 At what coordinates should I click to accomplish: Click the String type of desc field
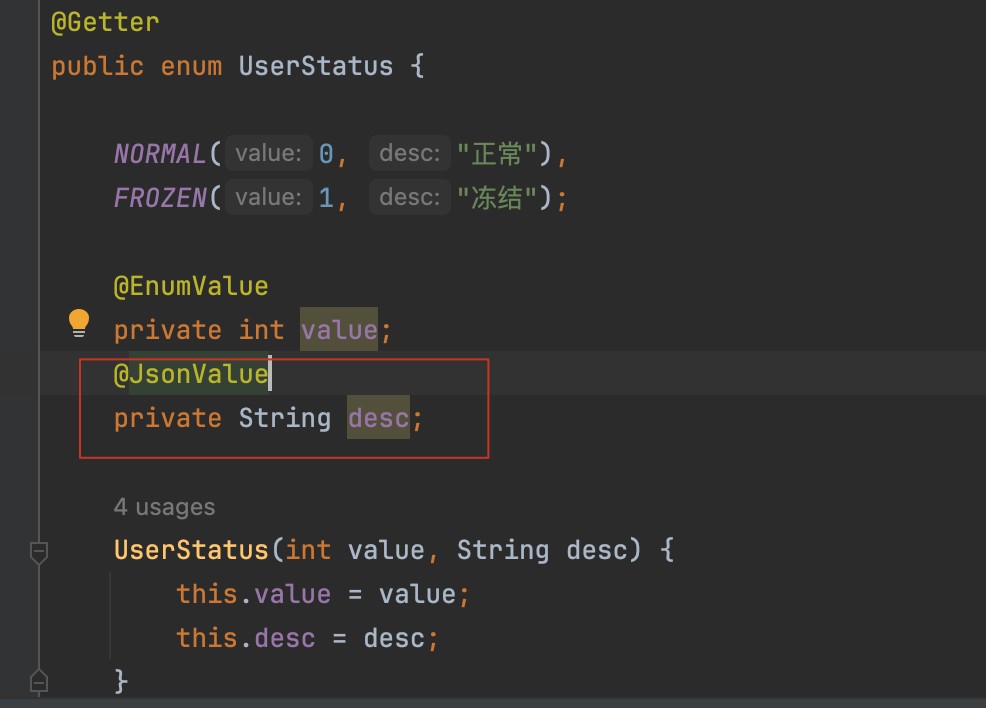284,418
